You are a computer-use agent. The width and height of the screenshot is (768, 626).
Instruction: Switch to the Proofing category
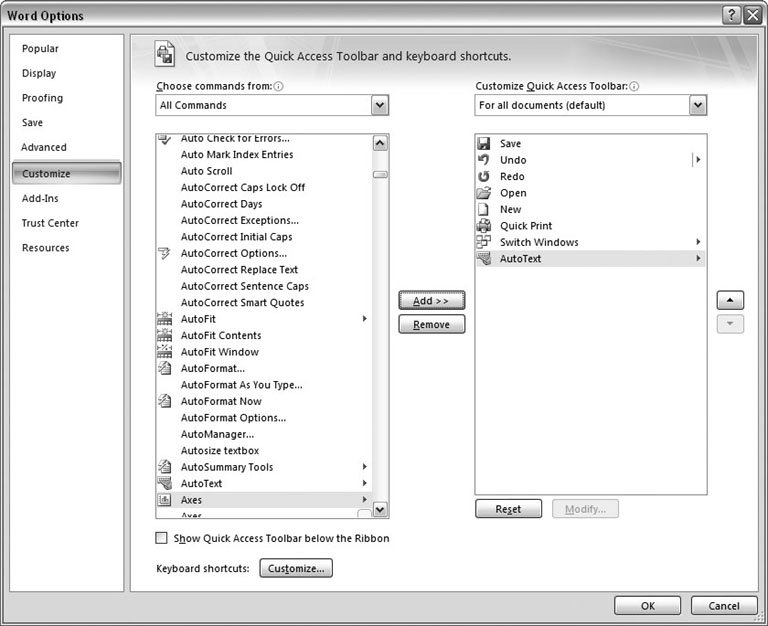pos(42,98)
